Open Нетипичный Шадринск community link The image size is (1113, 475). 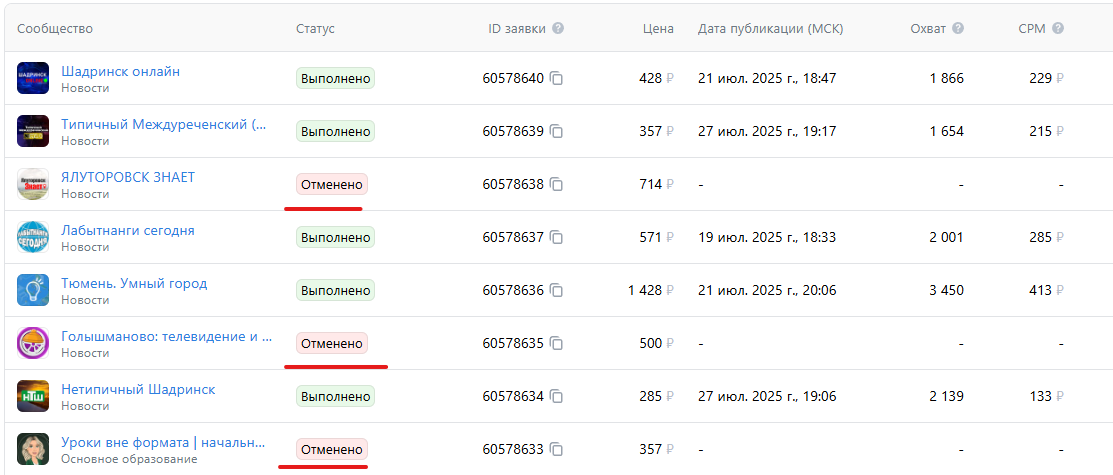138,390
